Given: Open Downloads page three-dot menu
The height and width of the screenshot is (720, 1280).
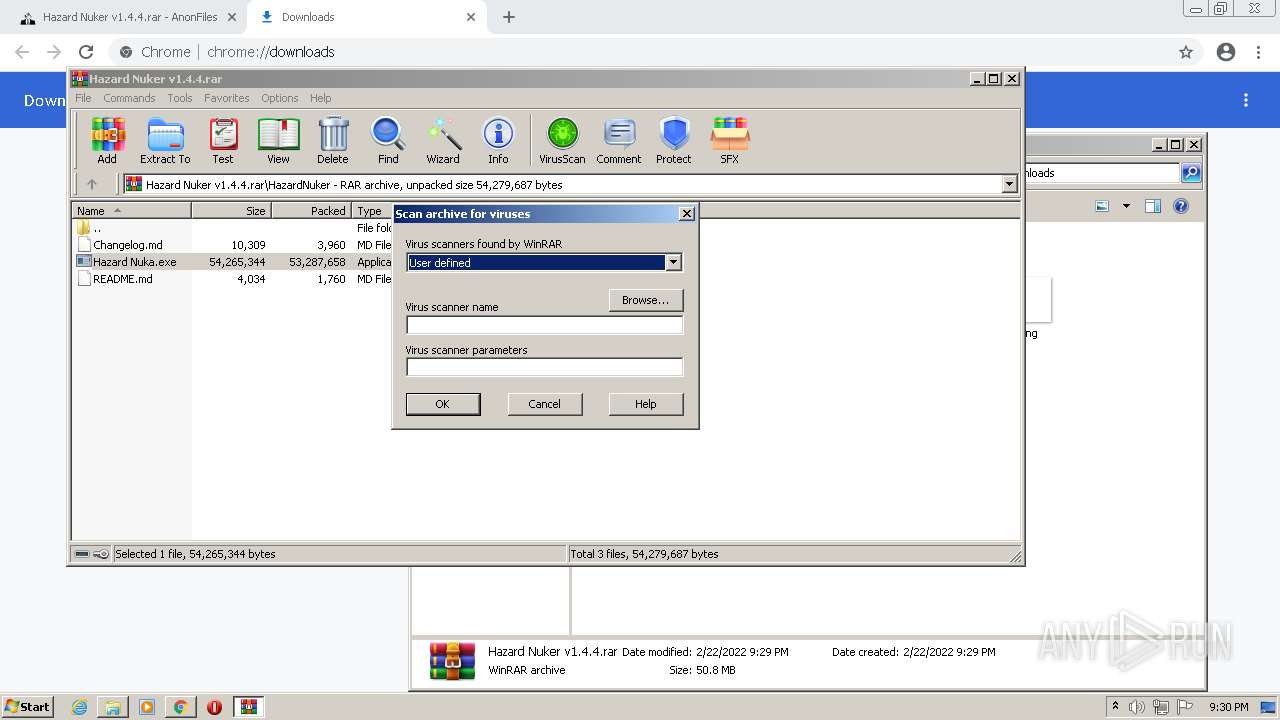Looking at the screenshot, I should [x=1246, y=100].
